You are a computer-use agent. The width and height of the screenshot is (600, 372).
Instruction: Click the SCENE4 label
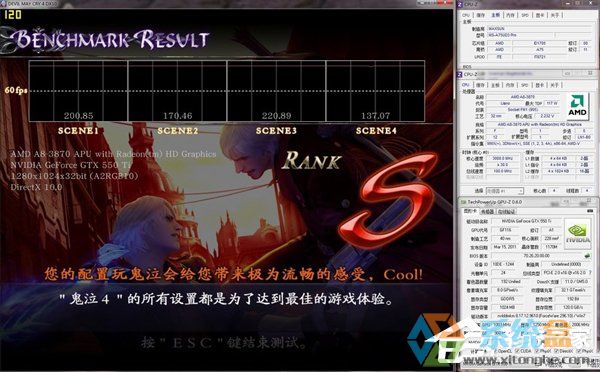point(376,131)
